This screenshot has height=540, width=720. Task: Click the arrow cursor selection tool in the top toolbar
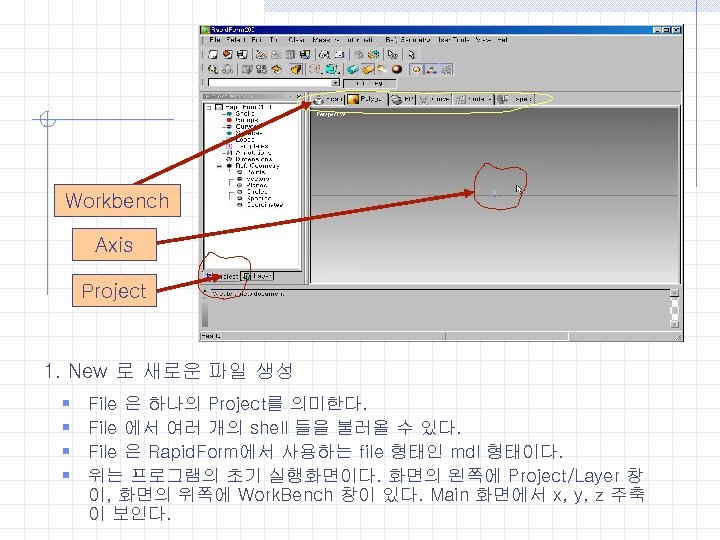coord(392,55)
